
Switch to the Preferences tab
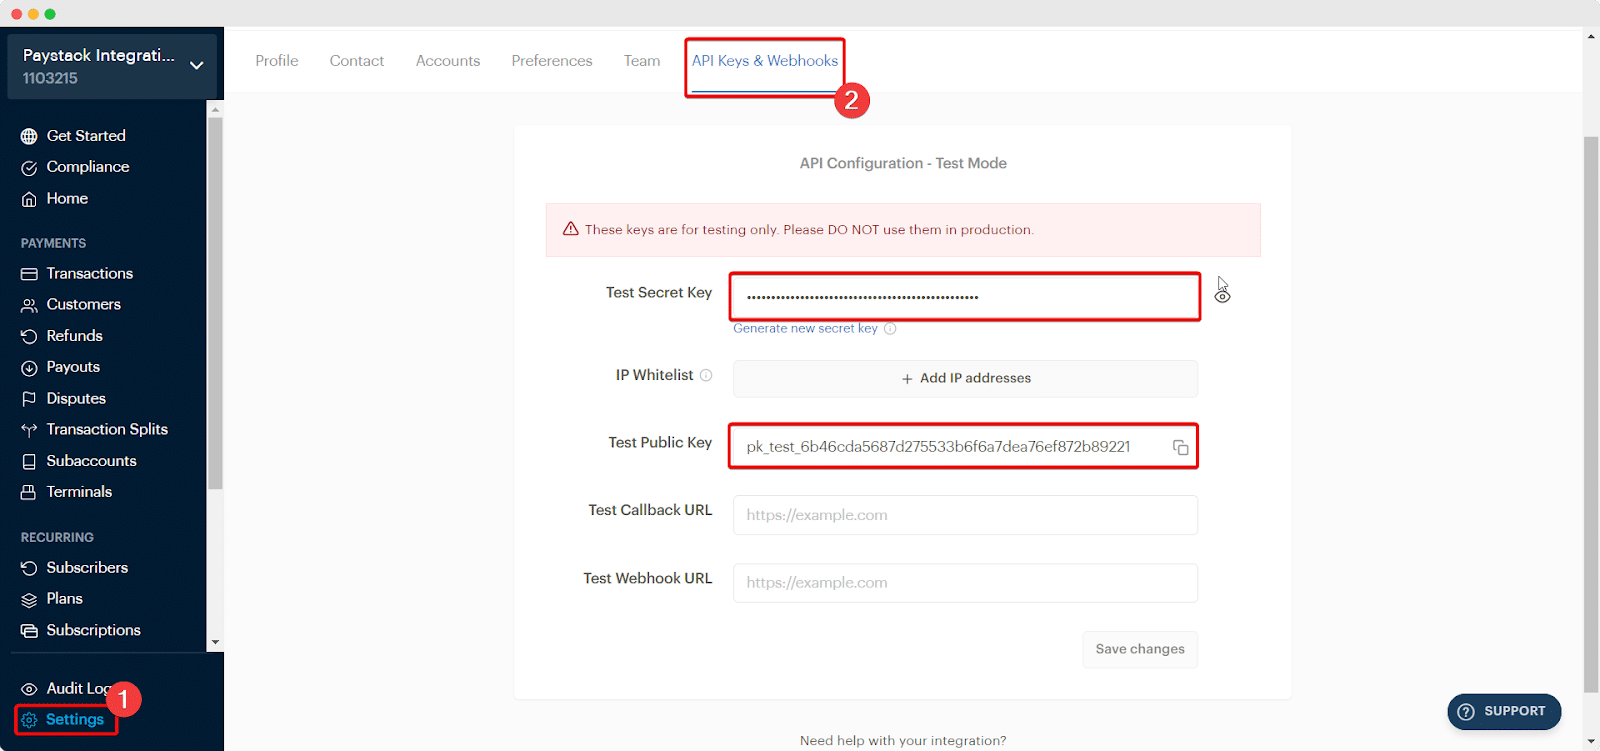[552, 61]
